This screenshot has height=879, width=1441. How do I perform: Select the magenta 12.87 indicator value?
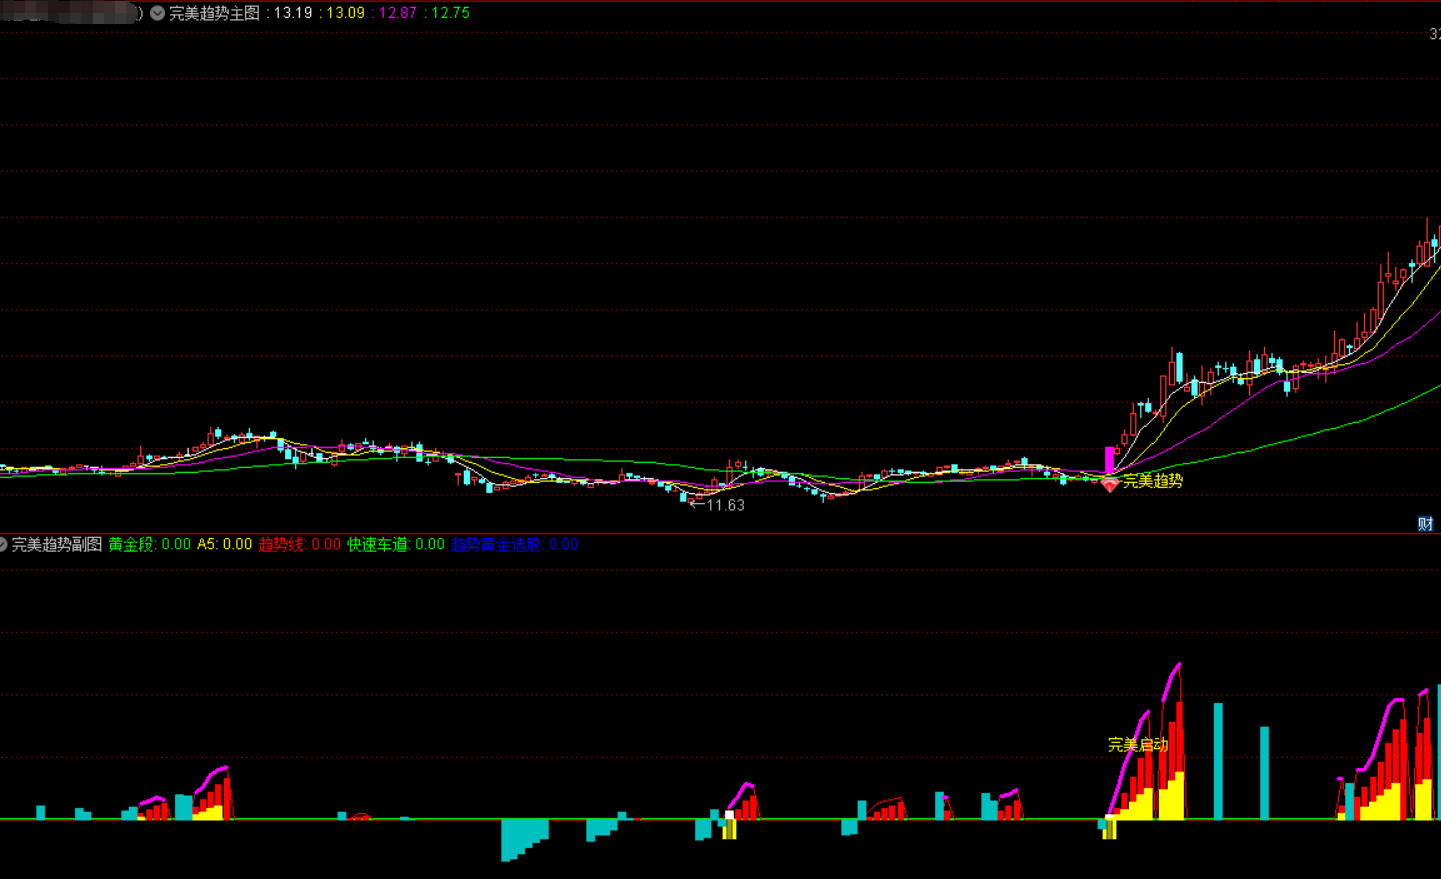click(x=398, y=13)
